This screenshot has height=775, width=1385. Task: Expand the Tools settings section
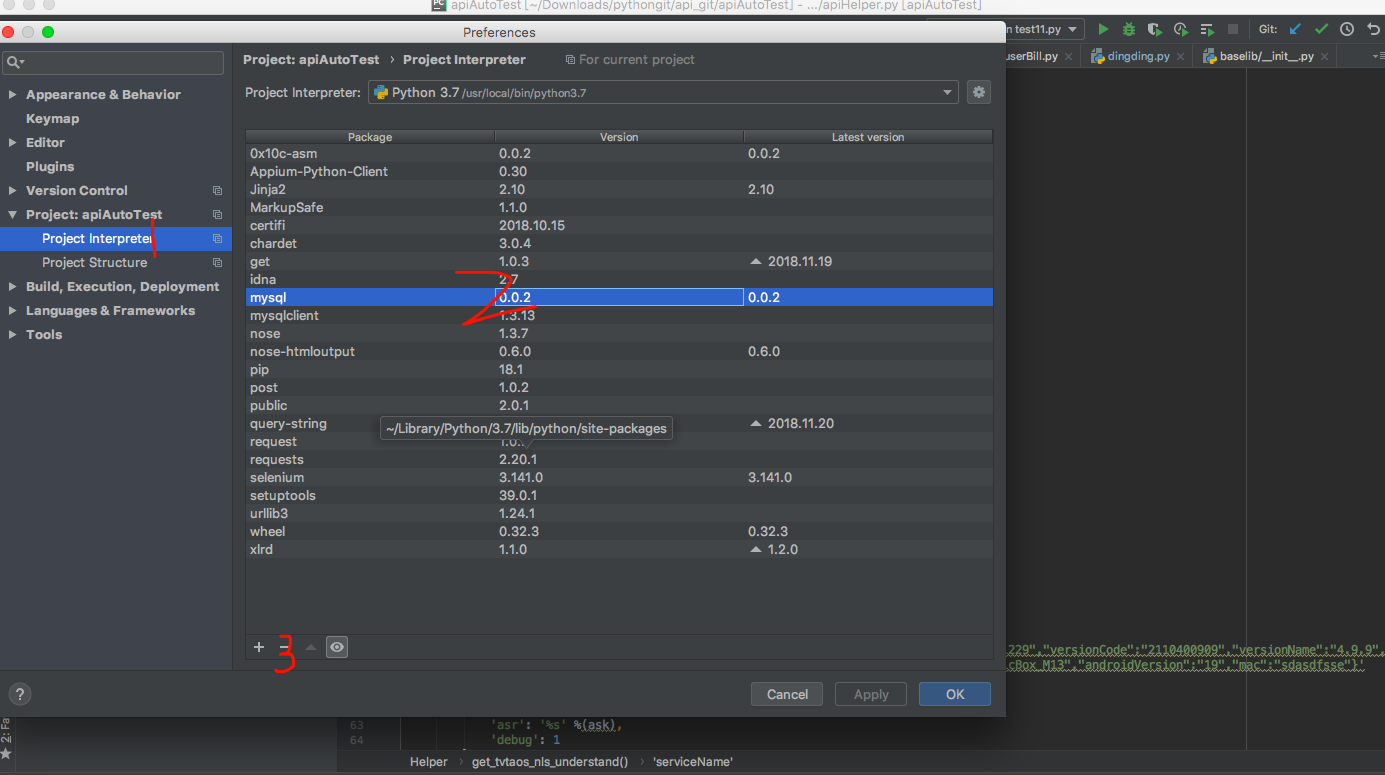12,334
